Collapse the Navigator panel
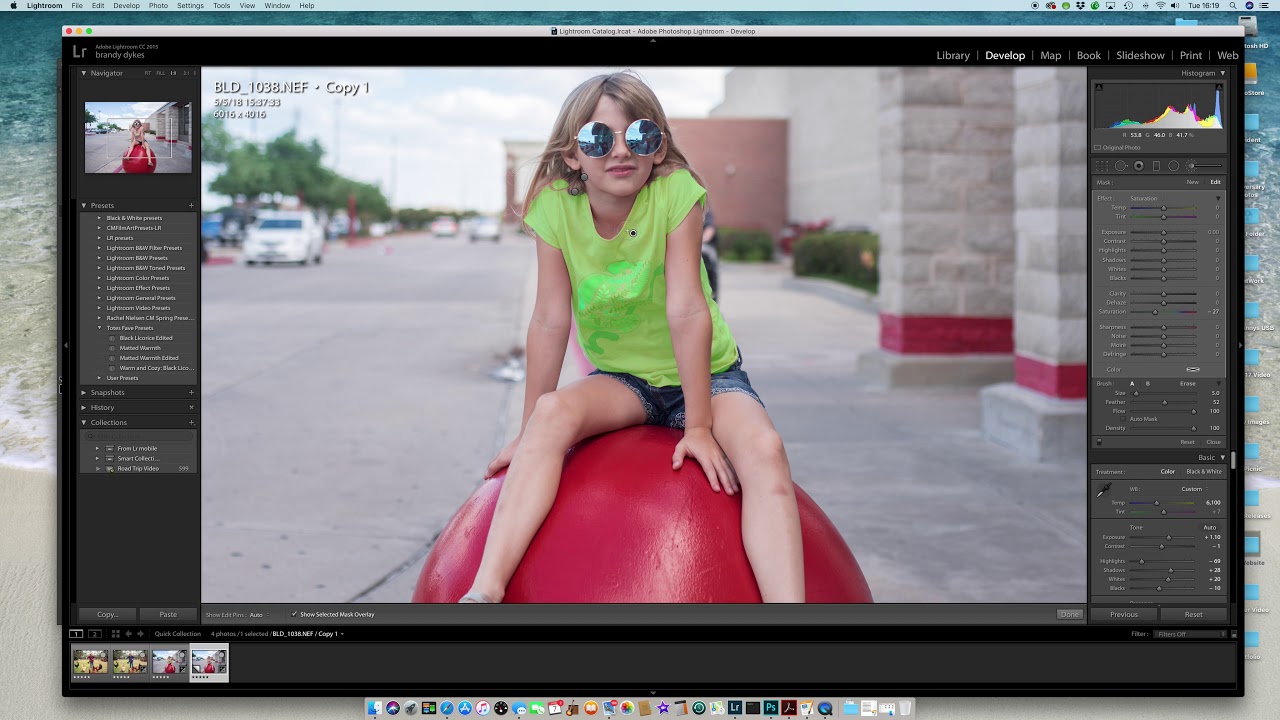This screenshot has height=720, width=1280. coord(84,73)
